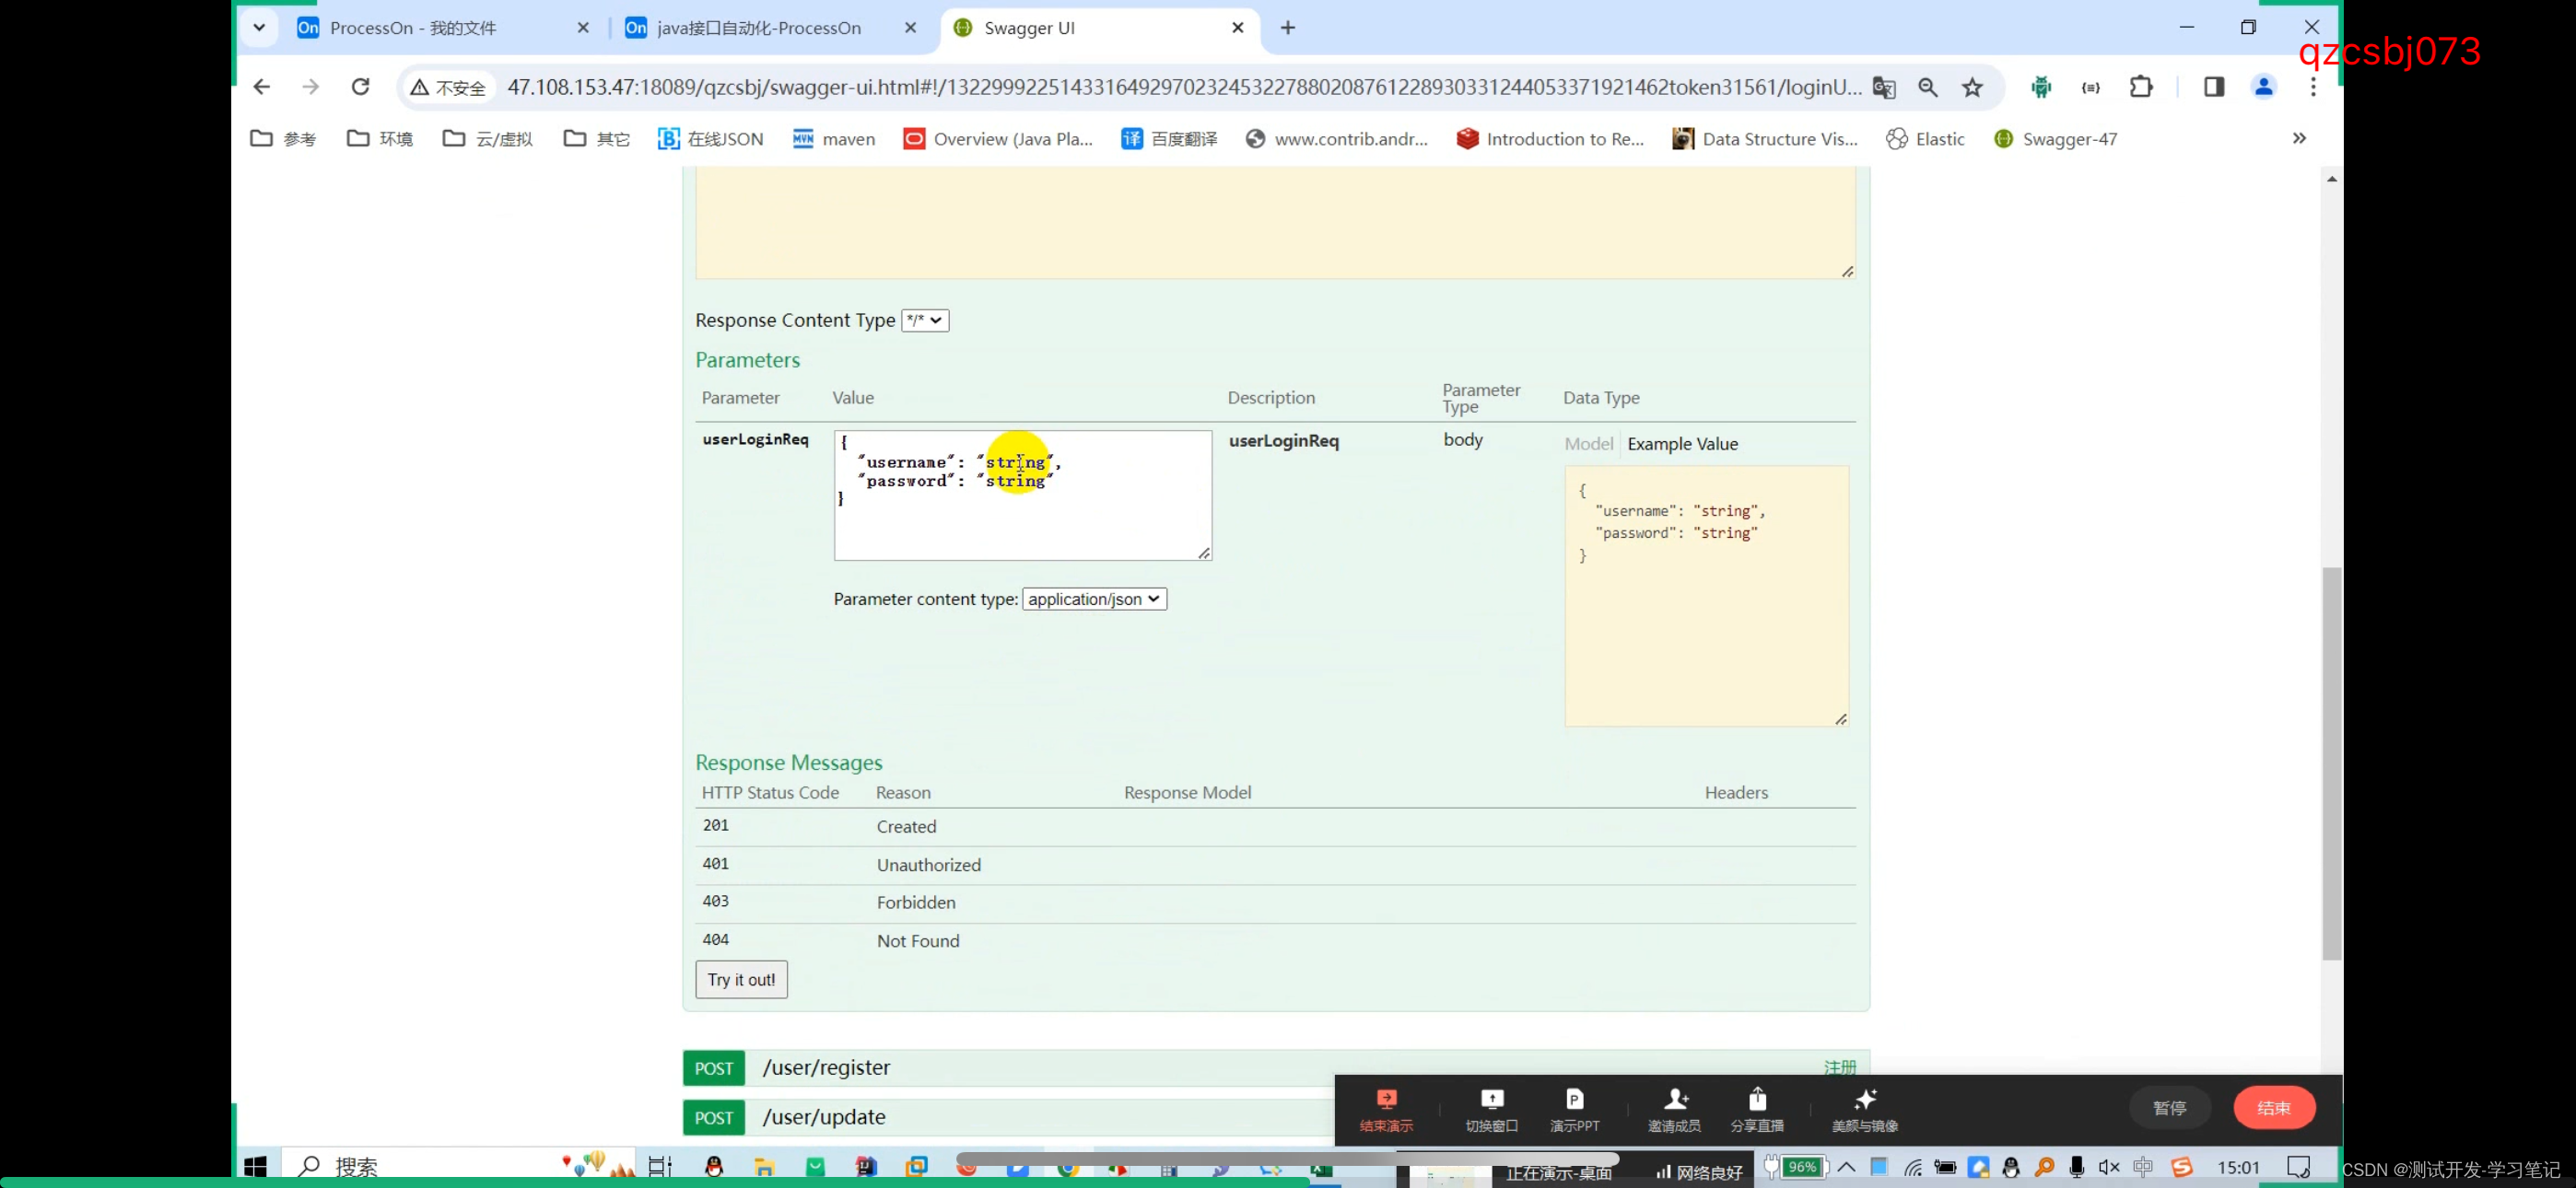Image resolution: width=2576 pixels, height=1188 pixels.
Task: Open the Parameter content type dropdown
Action: point(1095,597)
